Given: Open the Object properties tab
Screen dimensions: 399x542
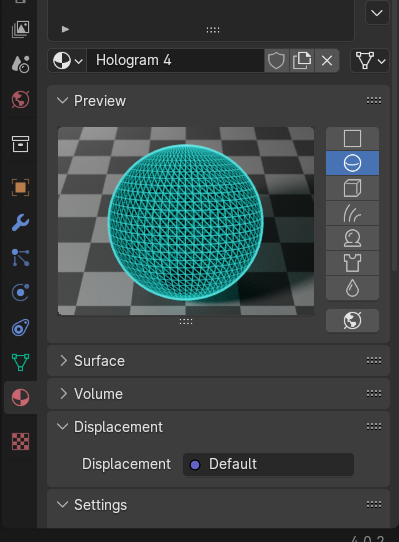Looking at the screenshot, I should [x=20, y=187].
